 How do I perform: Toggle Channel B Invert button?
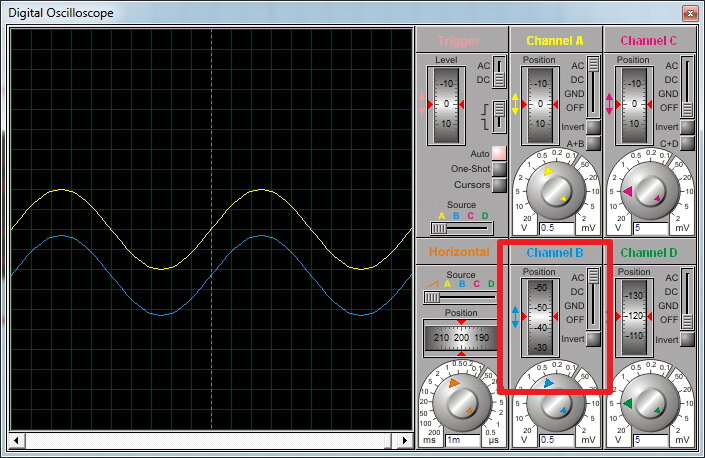[x=593, y=339]
